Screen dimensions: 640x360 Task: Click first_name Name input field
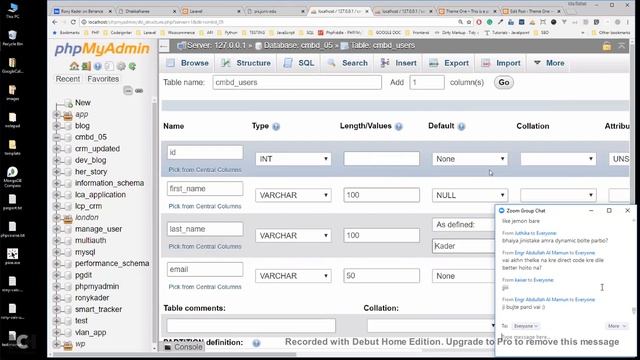[x=205, y=189]
